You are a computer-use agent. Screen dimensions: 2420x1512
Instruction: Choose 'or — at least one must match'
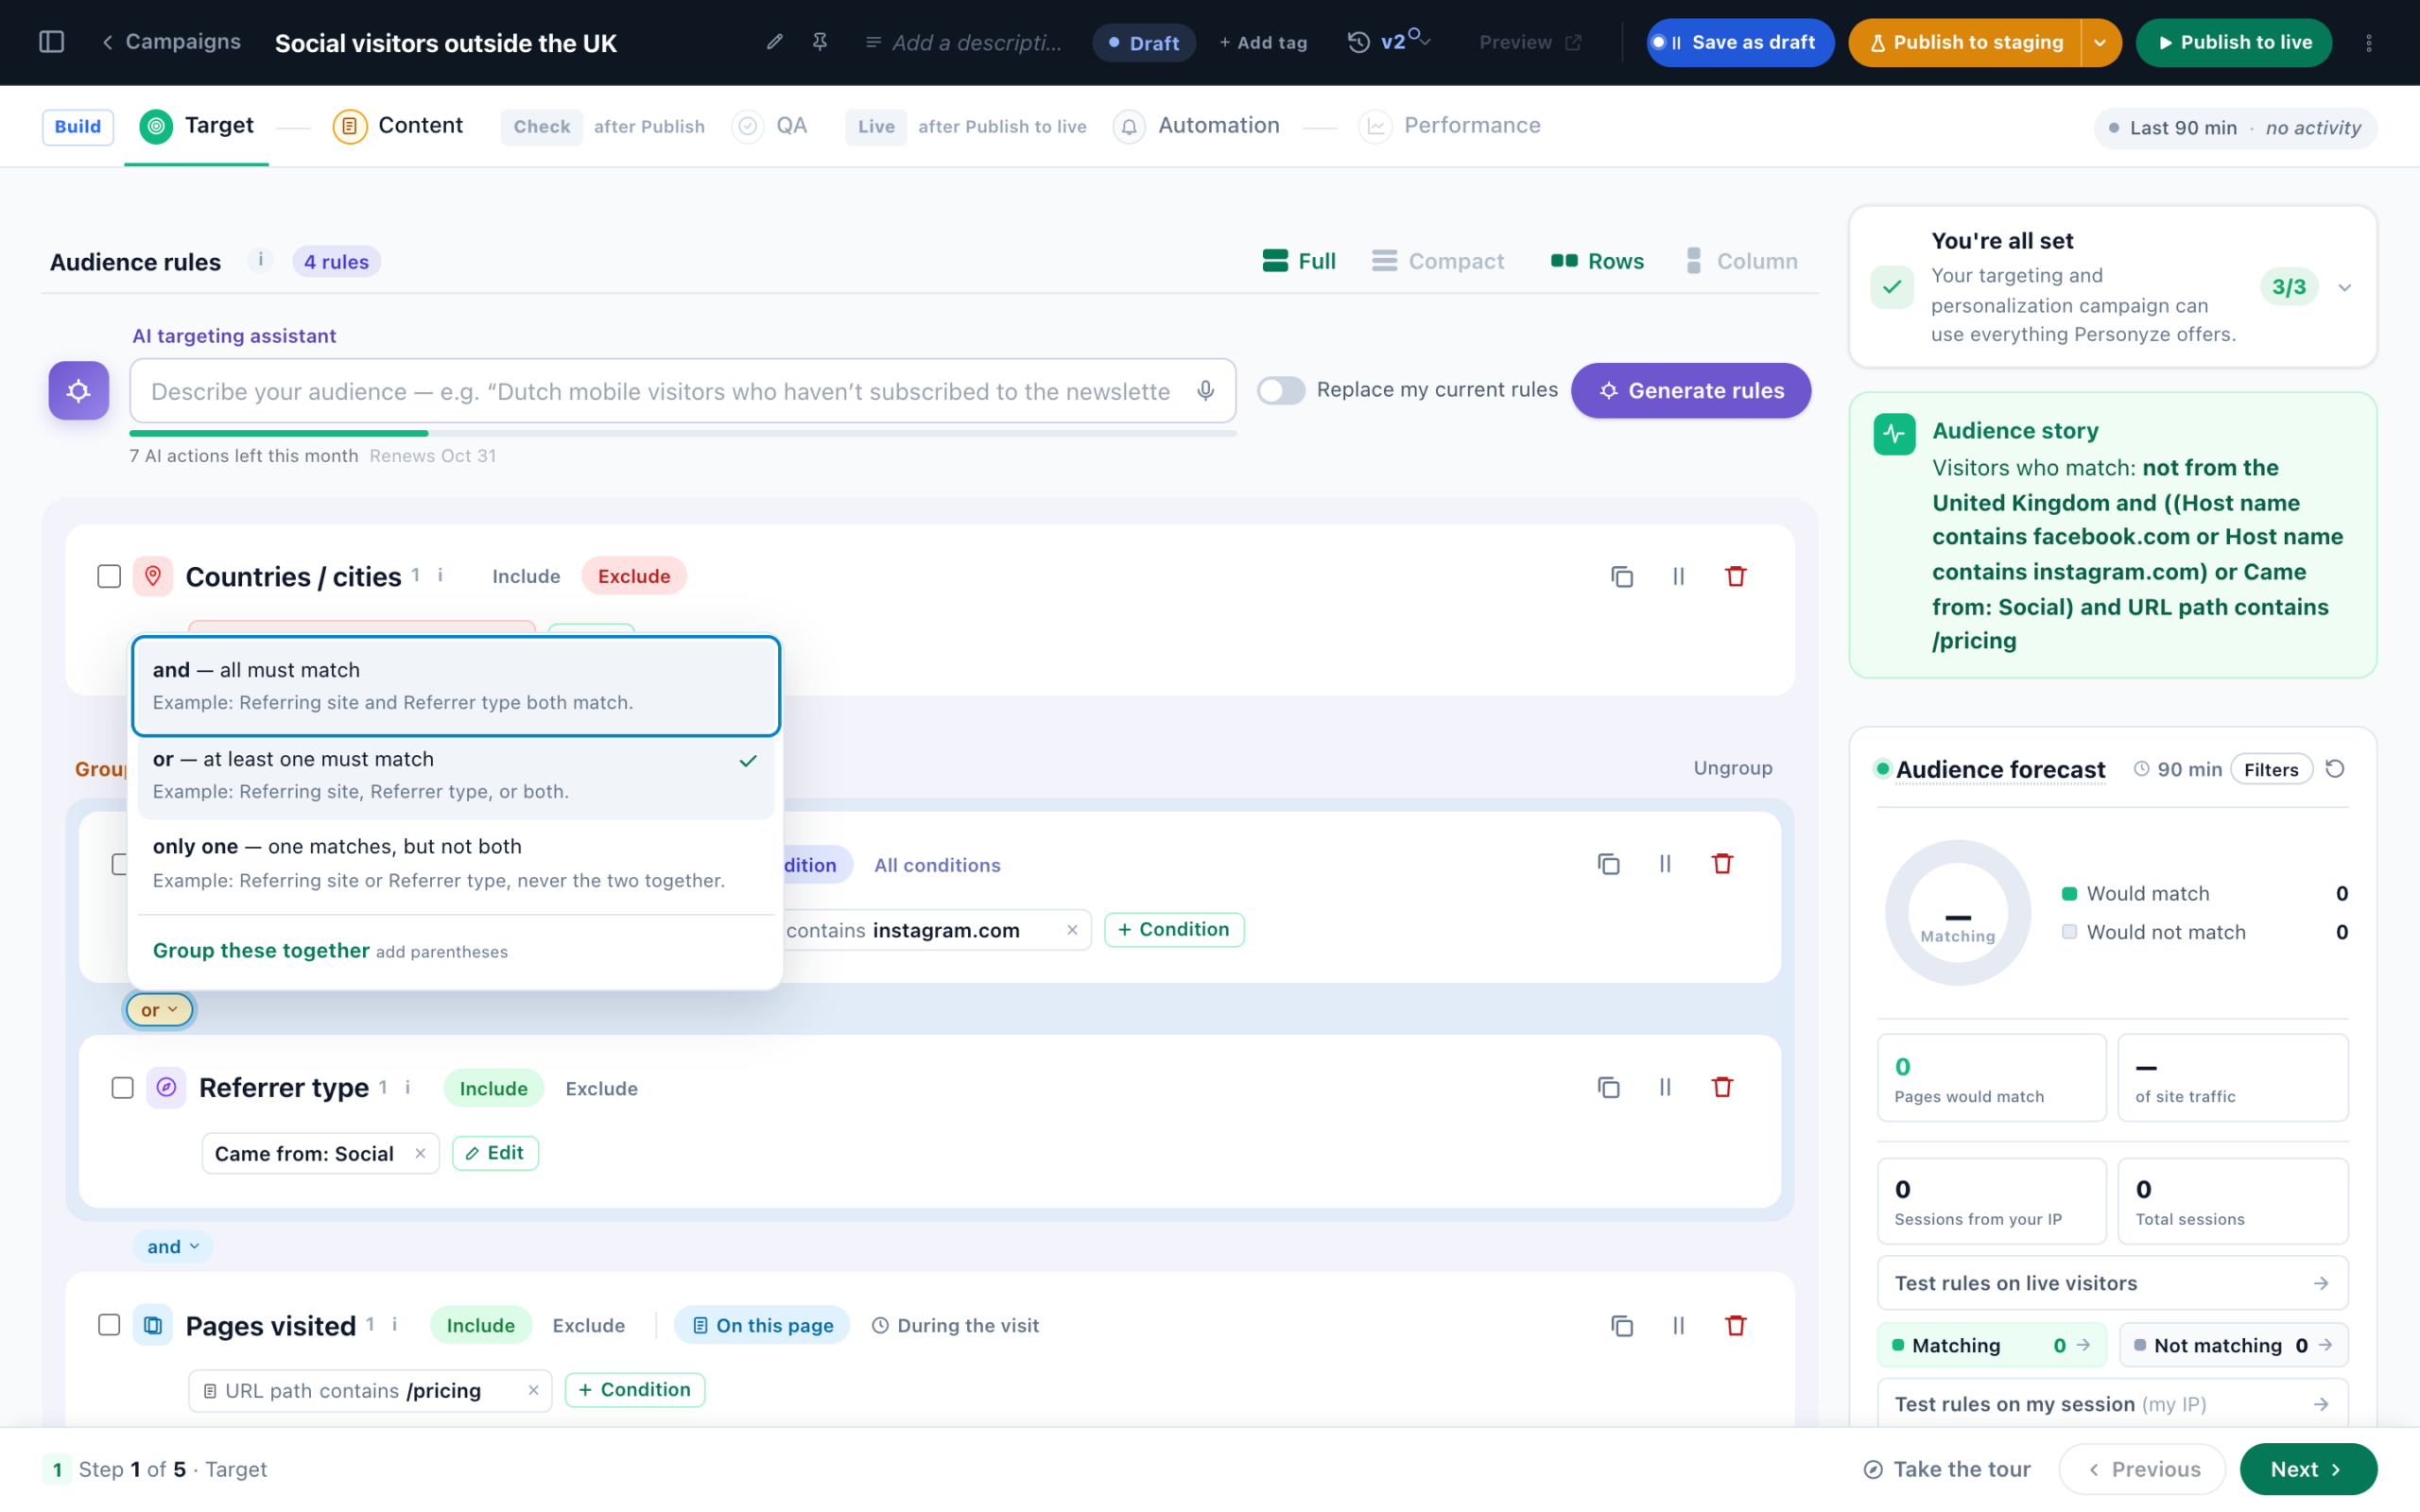(456, 775)
